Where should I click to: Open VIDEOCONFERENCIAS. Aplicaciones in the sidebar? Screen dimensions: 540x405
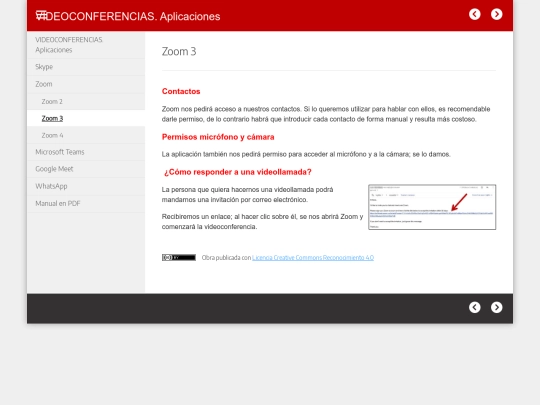[86, 45]
